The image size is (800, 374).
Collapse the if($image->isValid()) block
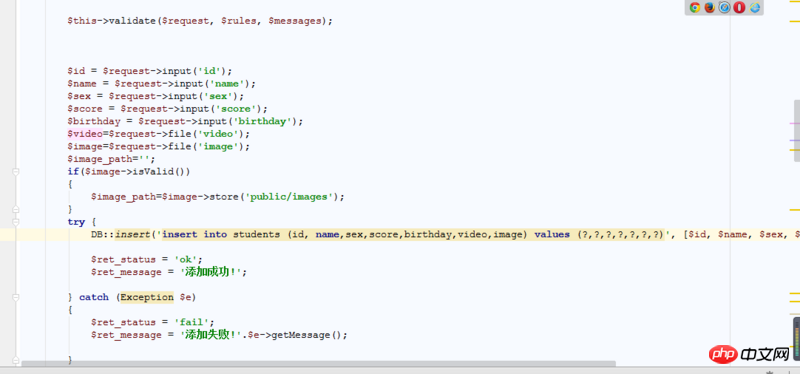point(15,172)
